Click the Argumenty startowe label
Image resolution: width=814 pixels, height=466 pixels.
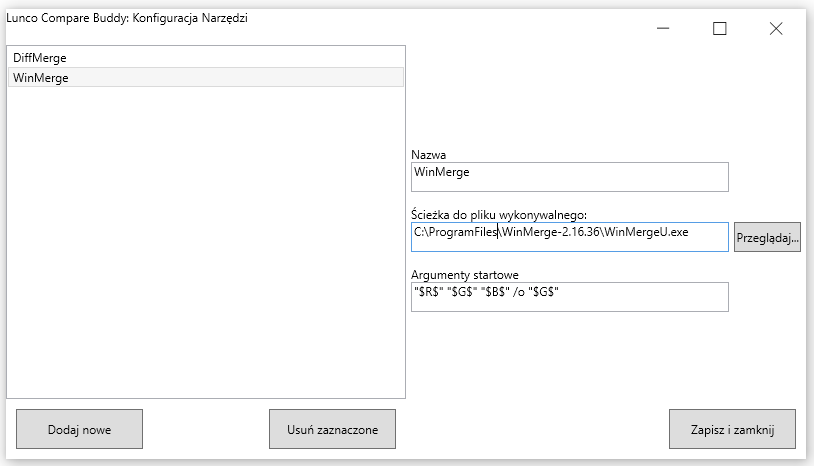click(x=465, y=275)
